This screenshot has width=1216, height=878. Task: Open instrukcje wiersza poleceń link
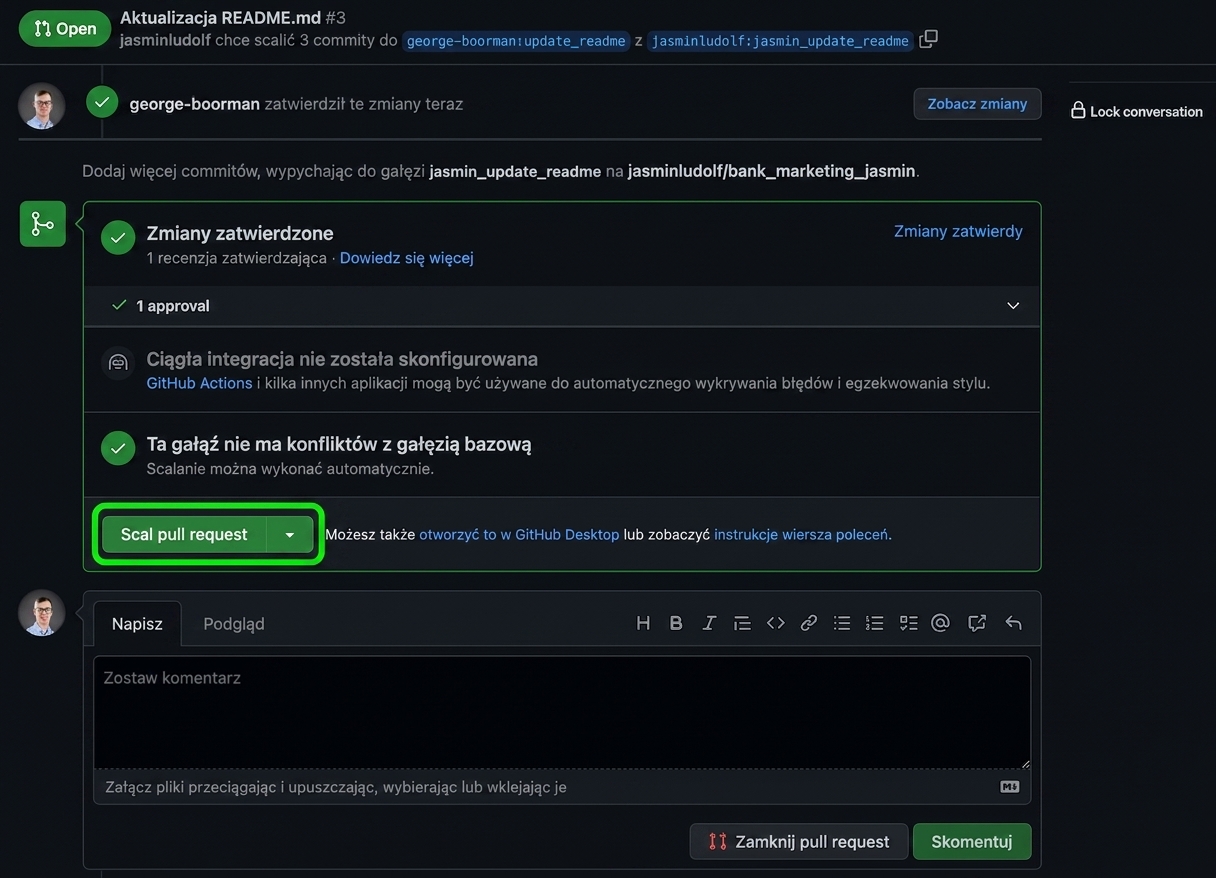coord(801,535)
